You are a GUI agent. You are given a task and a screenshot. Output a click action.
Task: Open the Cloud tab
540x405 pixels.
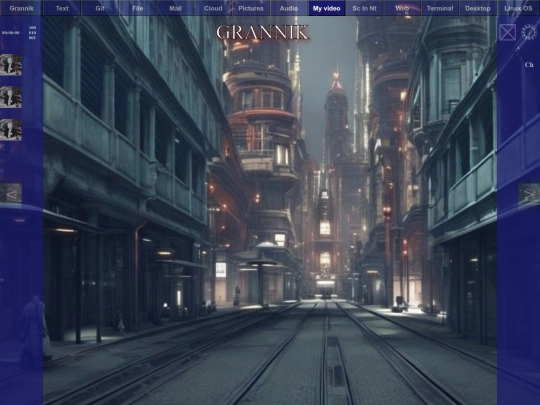pos(213,8)
